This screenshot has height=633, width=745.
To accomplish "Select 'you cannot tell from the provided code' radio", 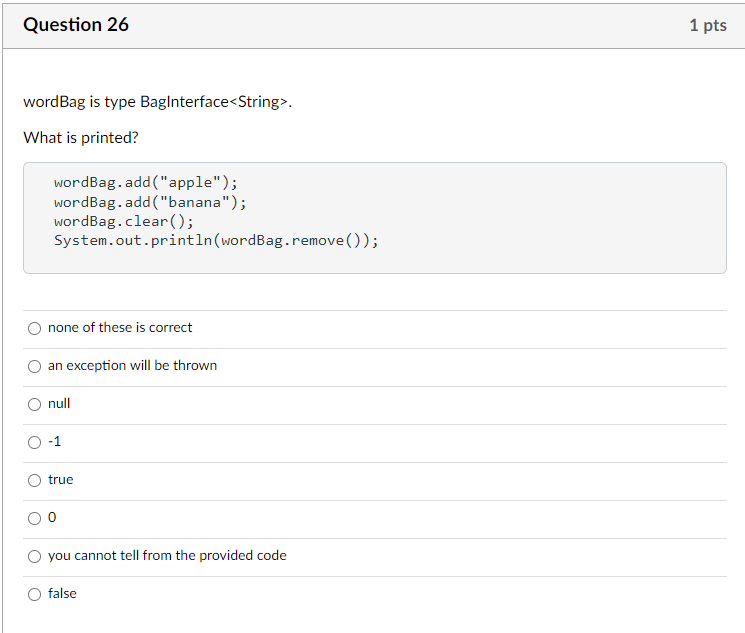I will pos(35,556).
